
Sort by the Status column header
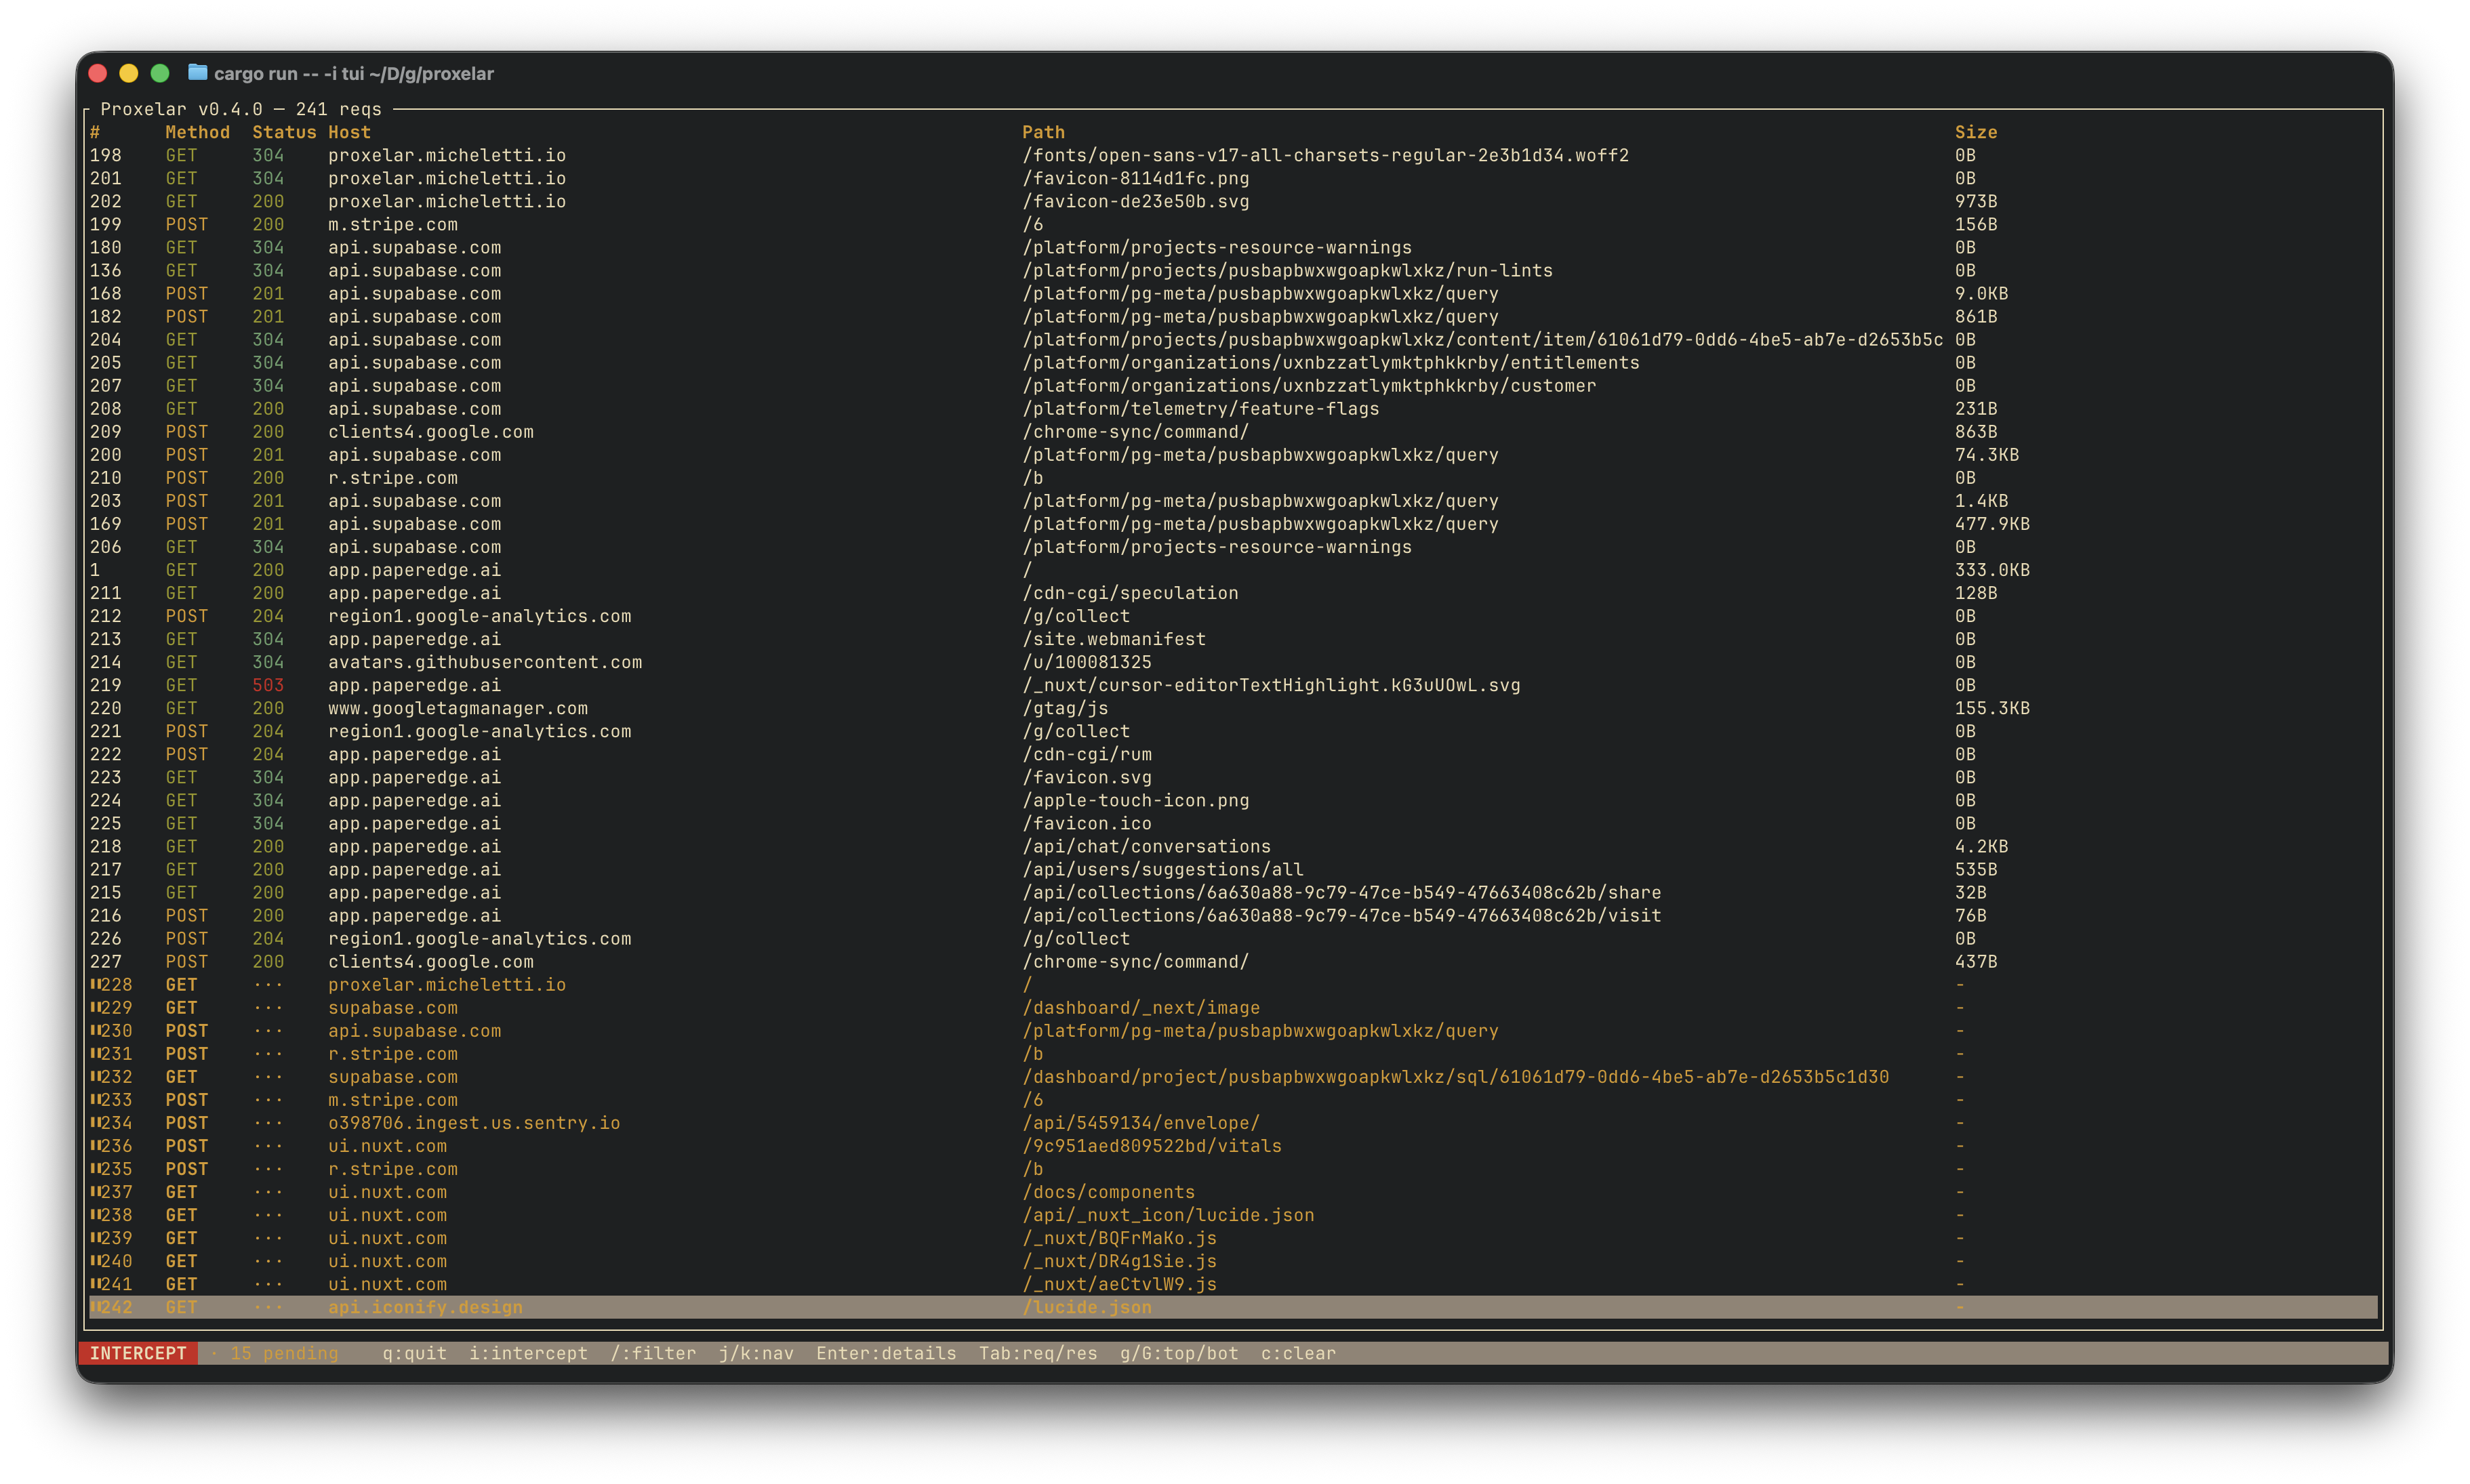pyautogui.click(x=284, y=131)
